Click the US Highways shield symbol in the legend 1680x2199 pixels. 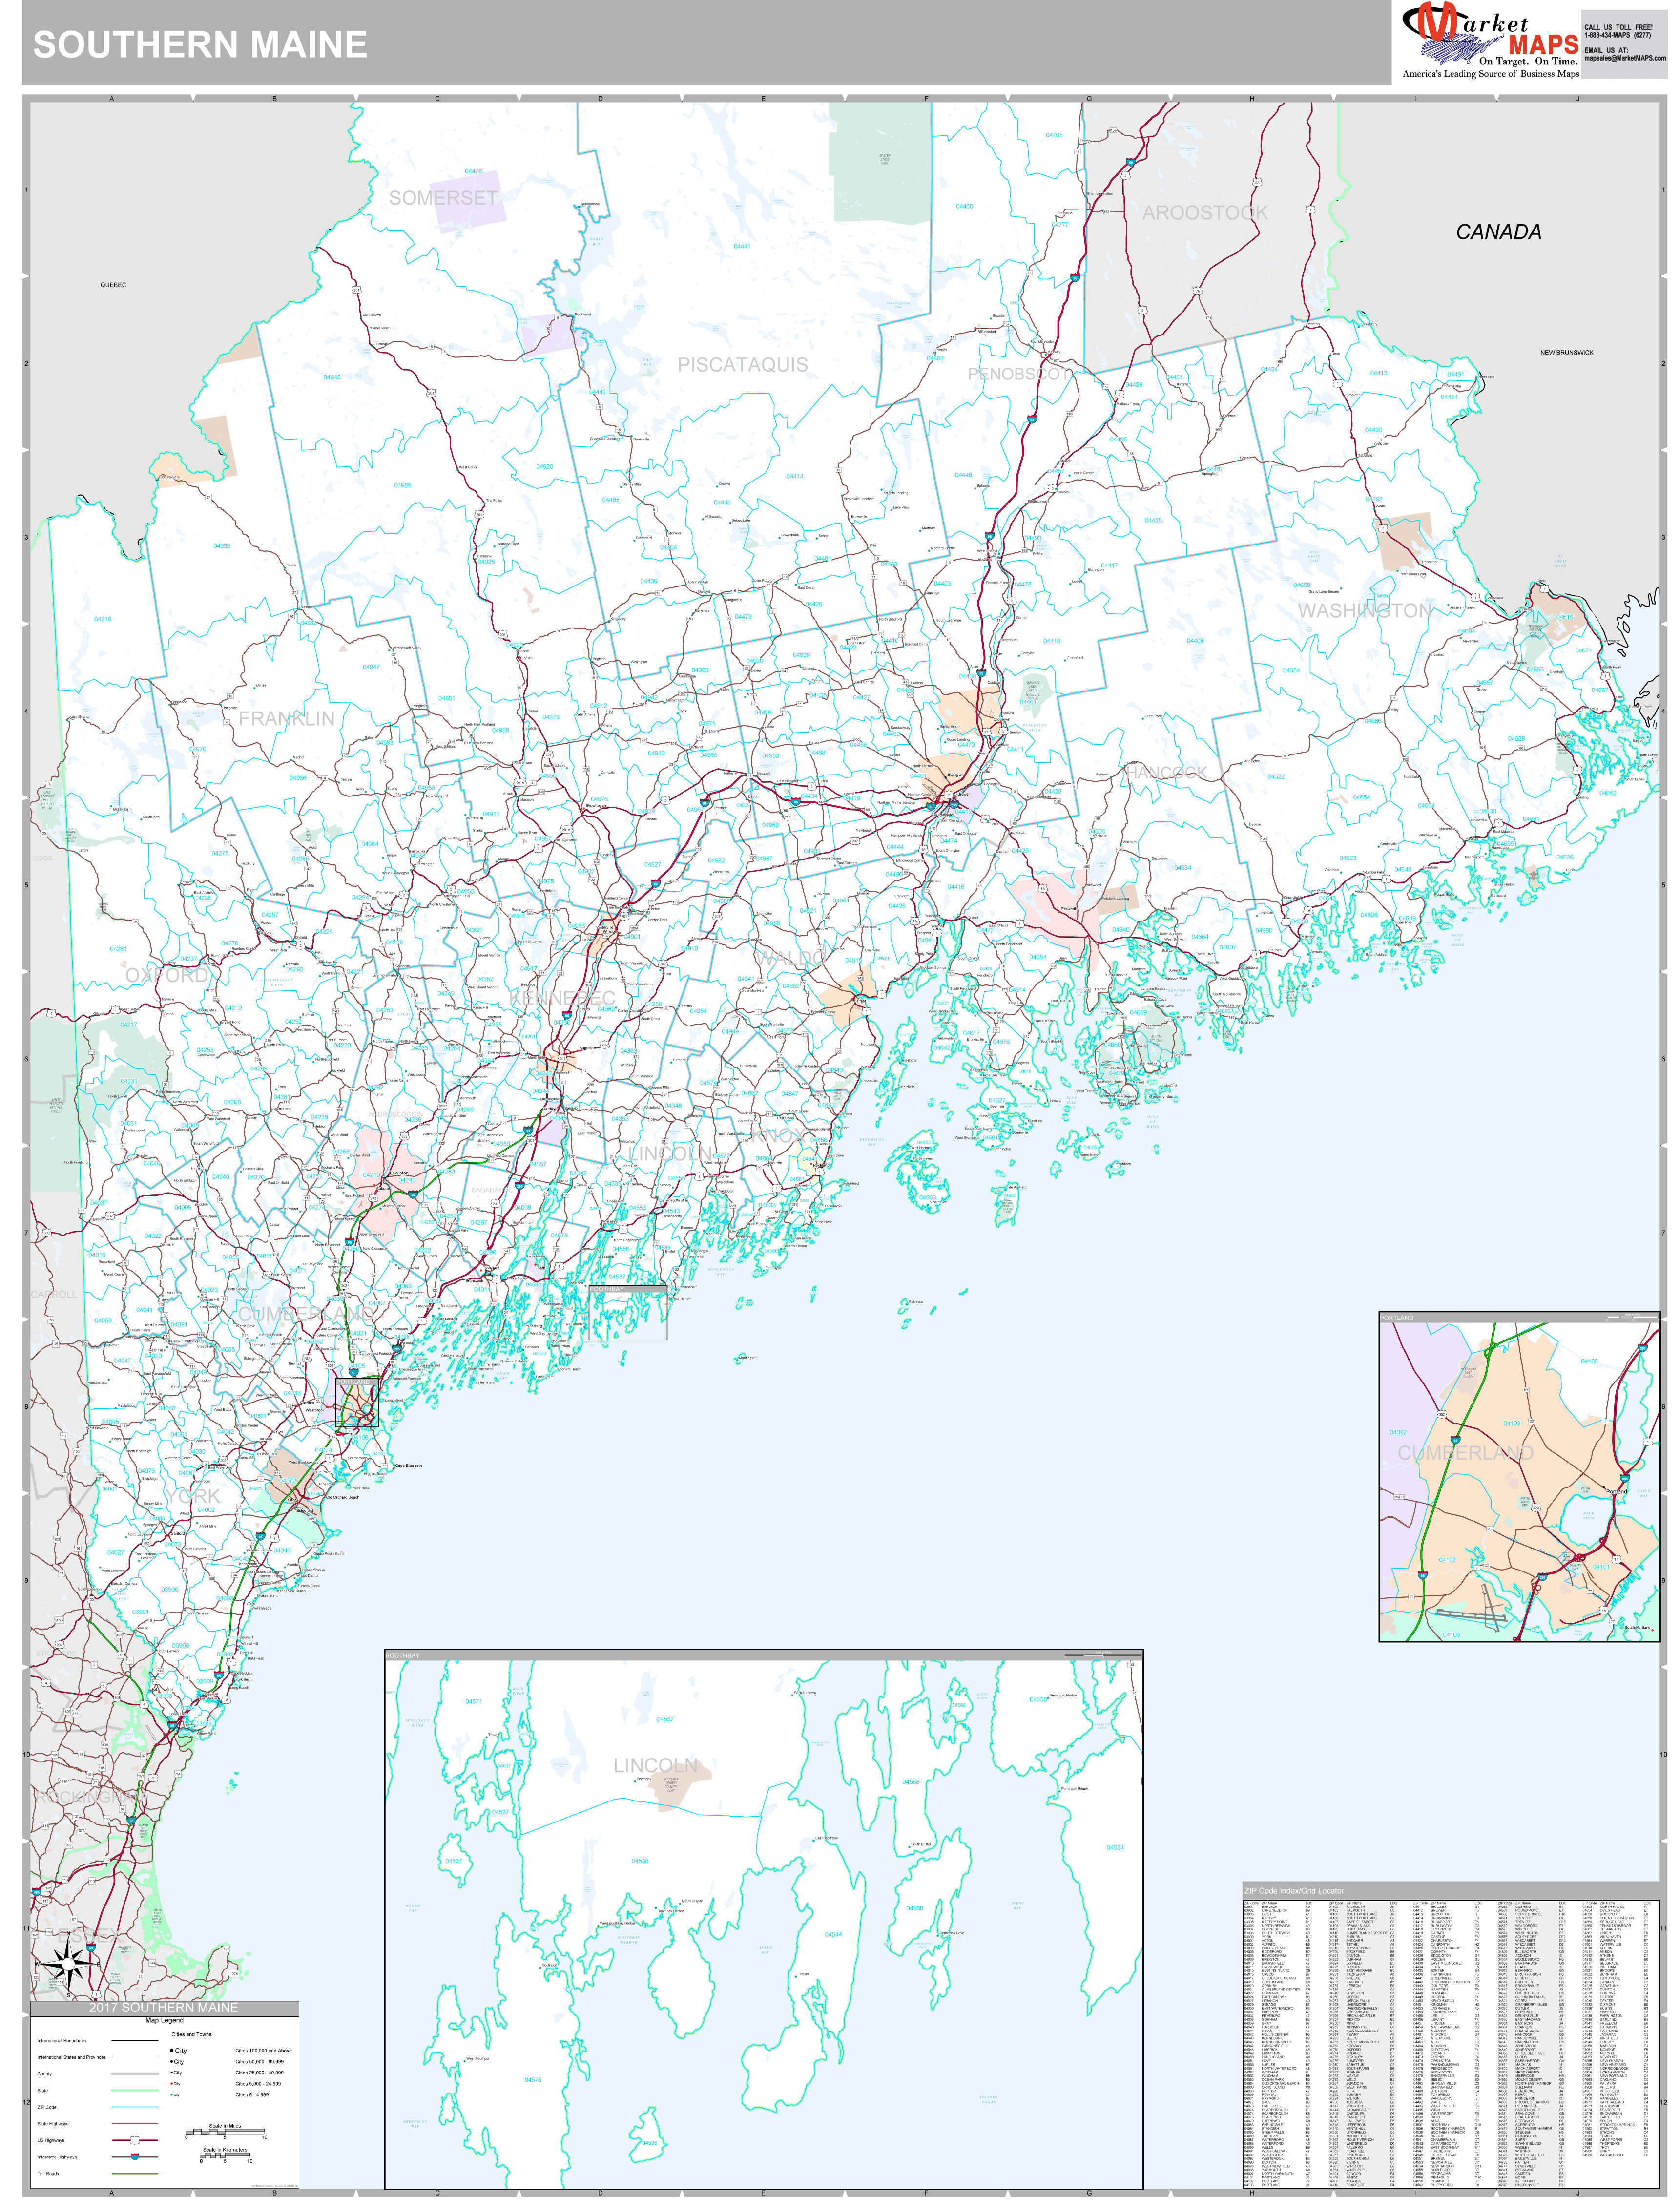click(x=135, y=2140)
